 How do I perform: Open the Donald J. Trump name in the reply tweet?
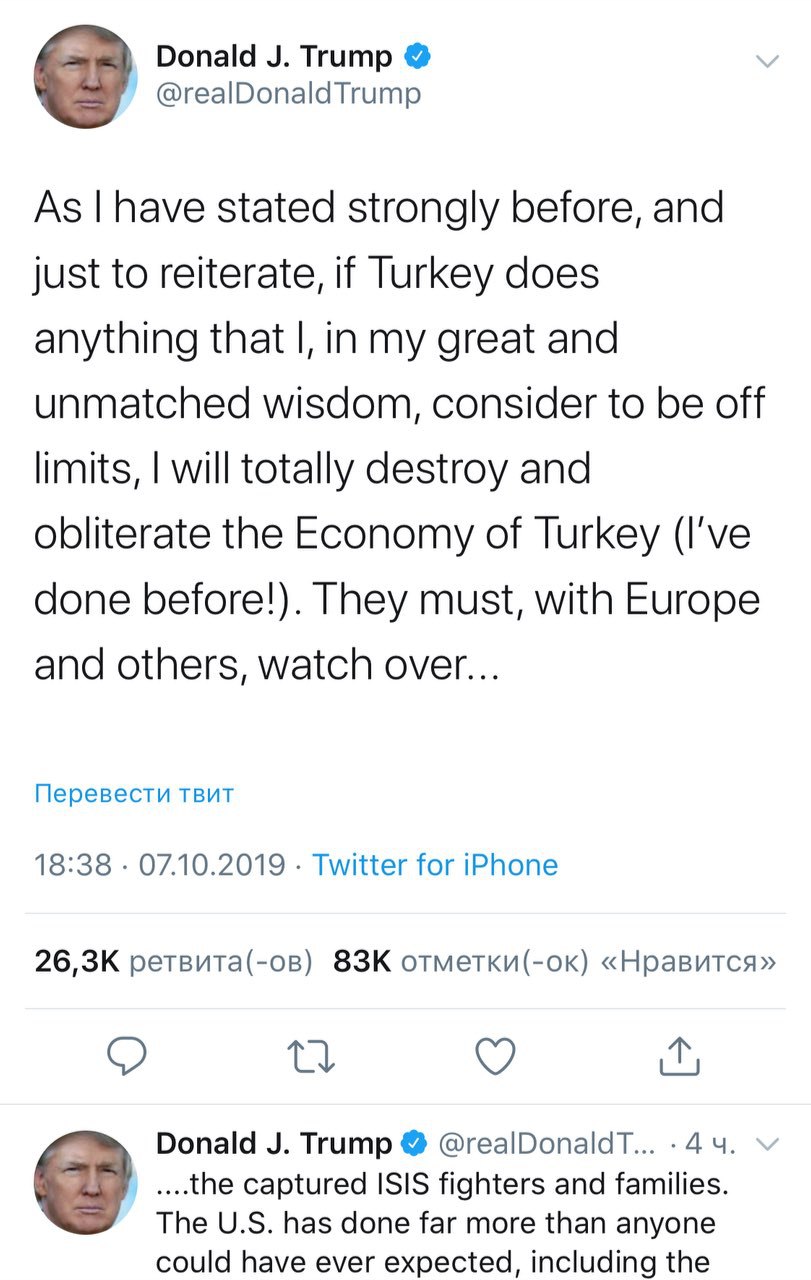(x=275, y=1142)
